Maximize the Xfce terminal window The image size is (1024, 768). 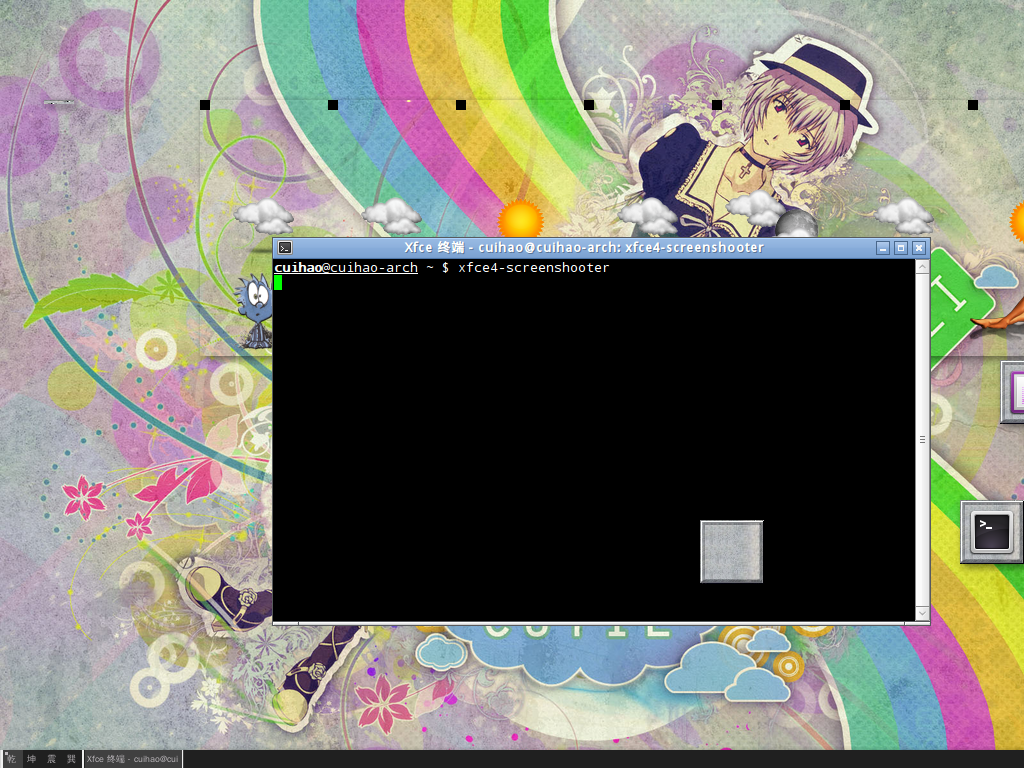tap(901, 248)
